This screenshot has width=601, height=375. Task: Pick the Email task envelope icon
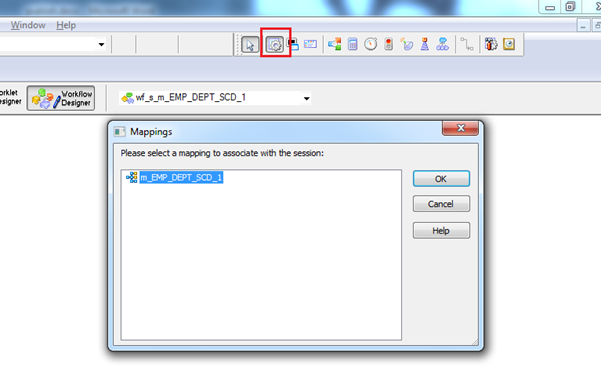[310, 44]
